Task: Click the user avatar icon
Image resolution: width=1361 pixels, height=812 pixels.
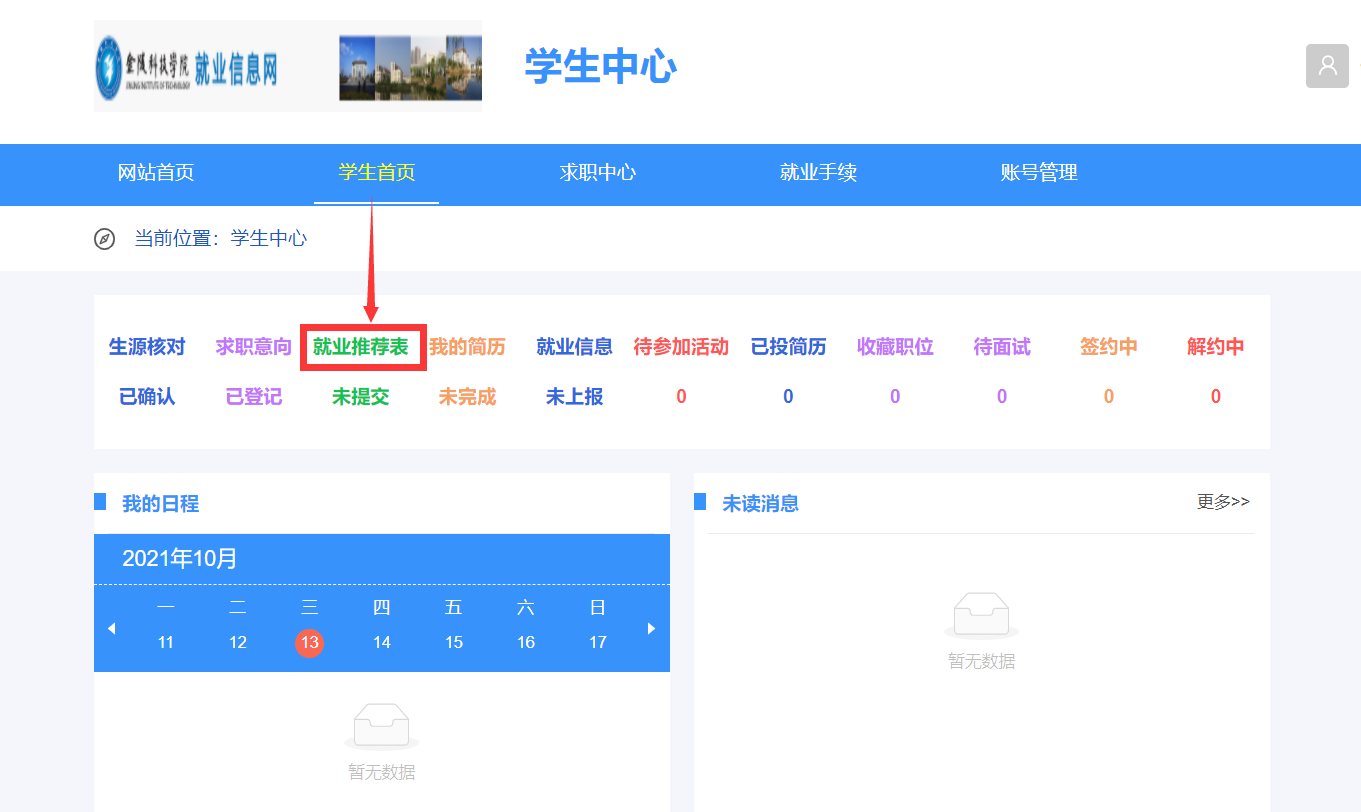Action: point(1327,66)
